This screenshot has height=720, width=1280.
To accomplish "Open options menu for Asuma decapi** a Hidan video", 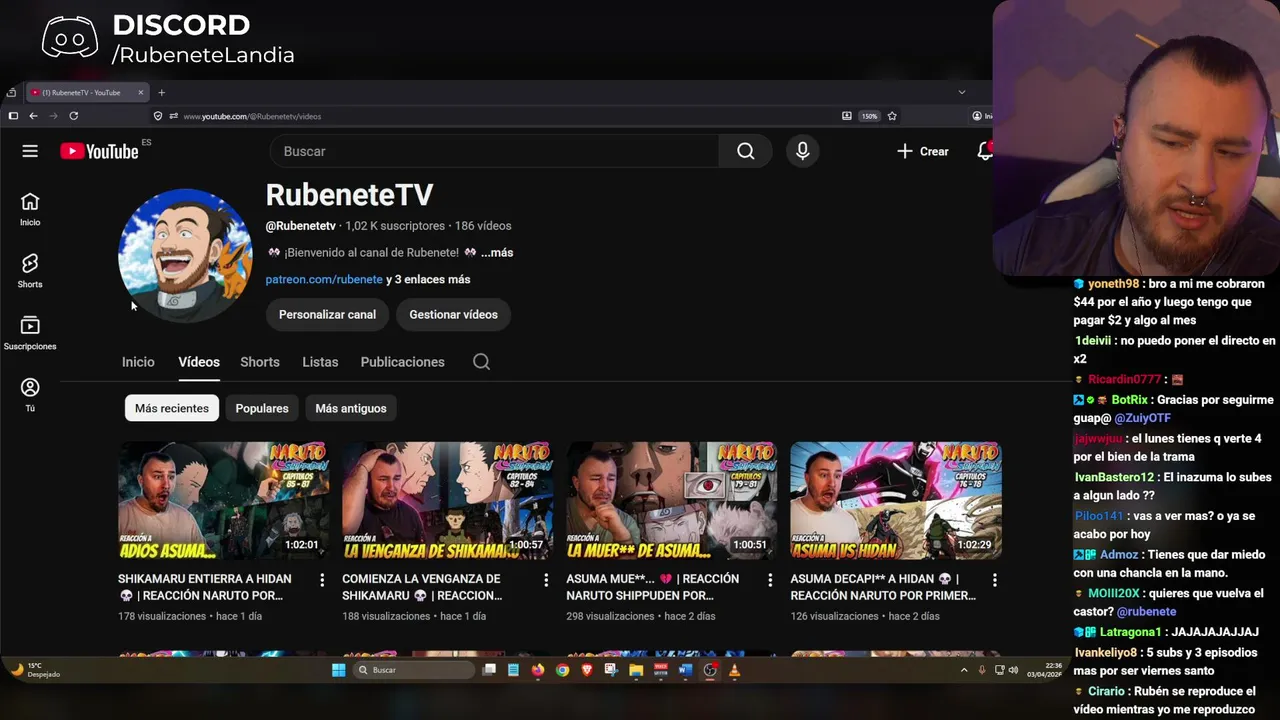I will point(994,580).
